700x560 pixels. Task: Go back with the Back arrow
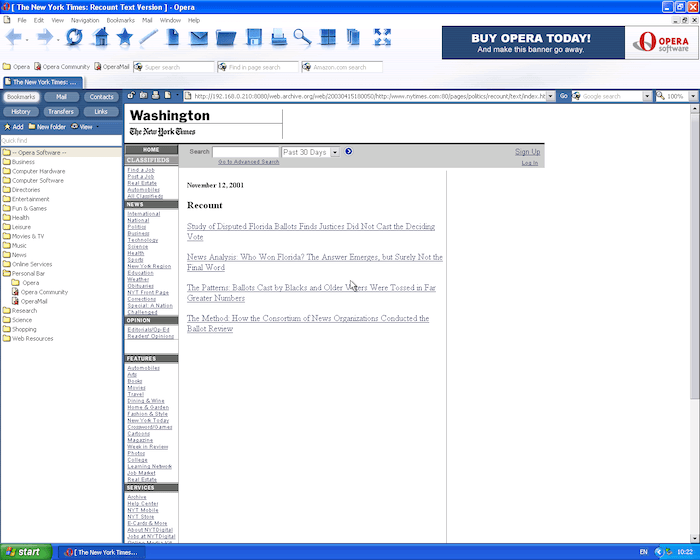pos(13,37)
